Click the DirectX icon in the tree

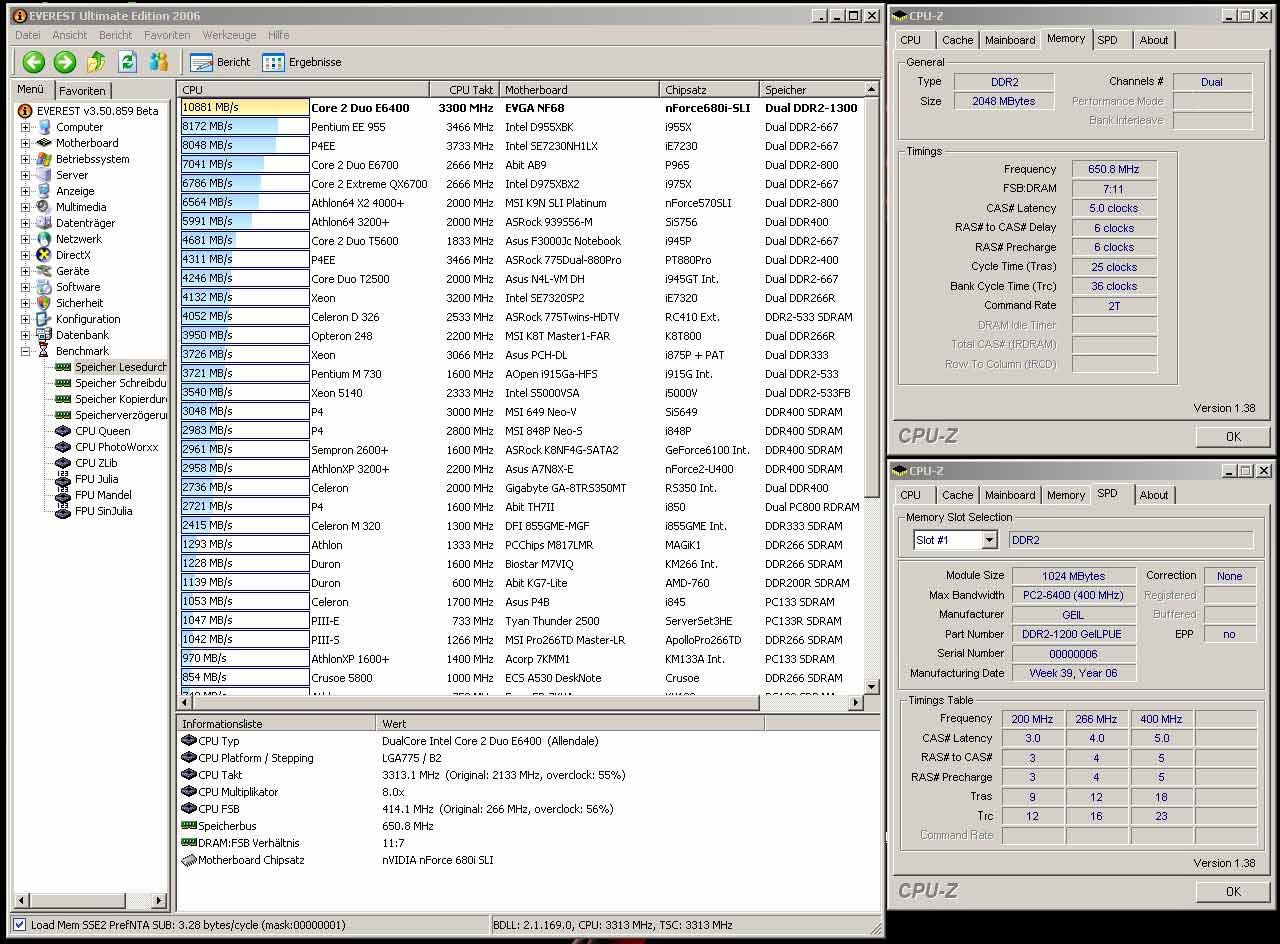(44, 255)
